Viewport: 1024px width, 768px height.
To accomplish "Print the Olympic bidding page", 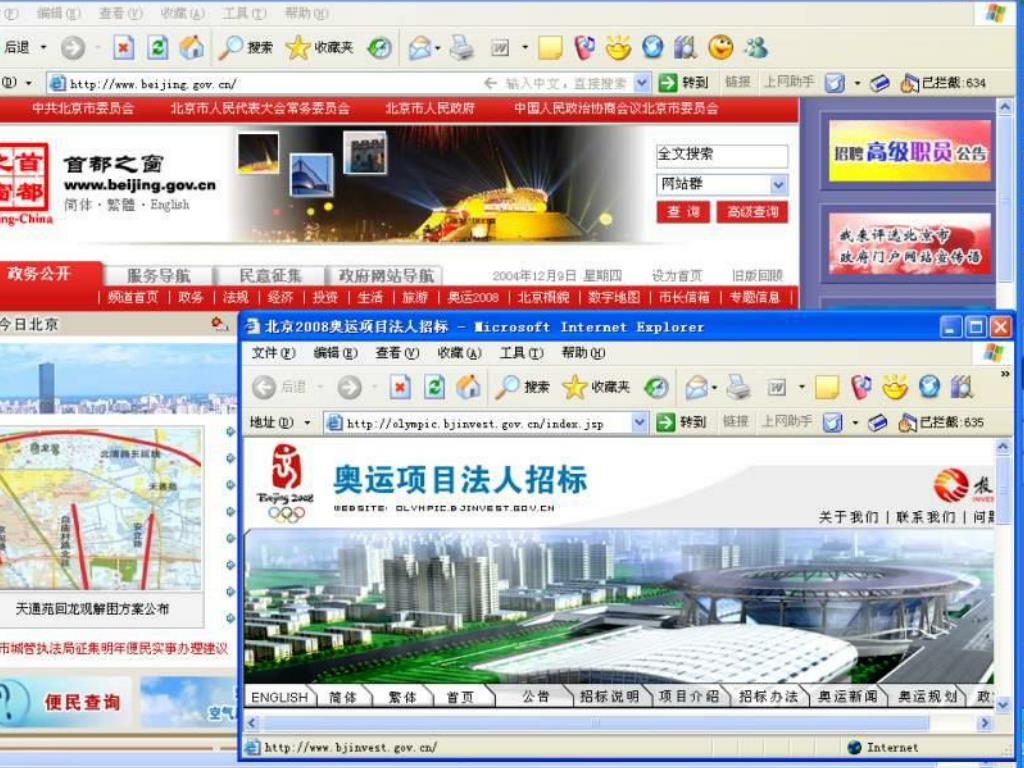I will (739, 388).
